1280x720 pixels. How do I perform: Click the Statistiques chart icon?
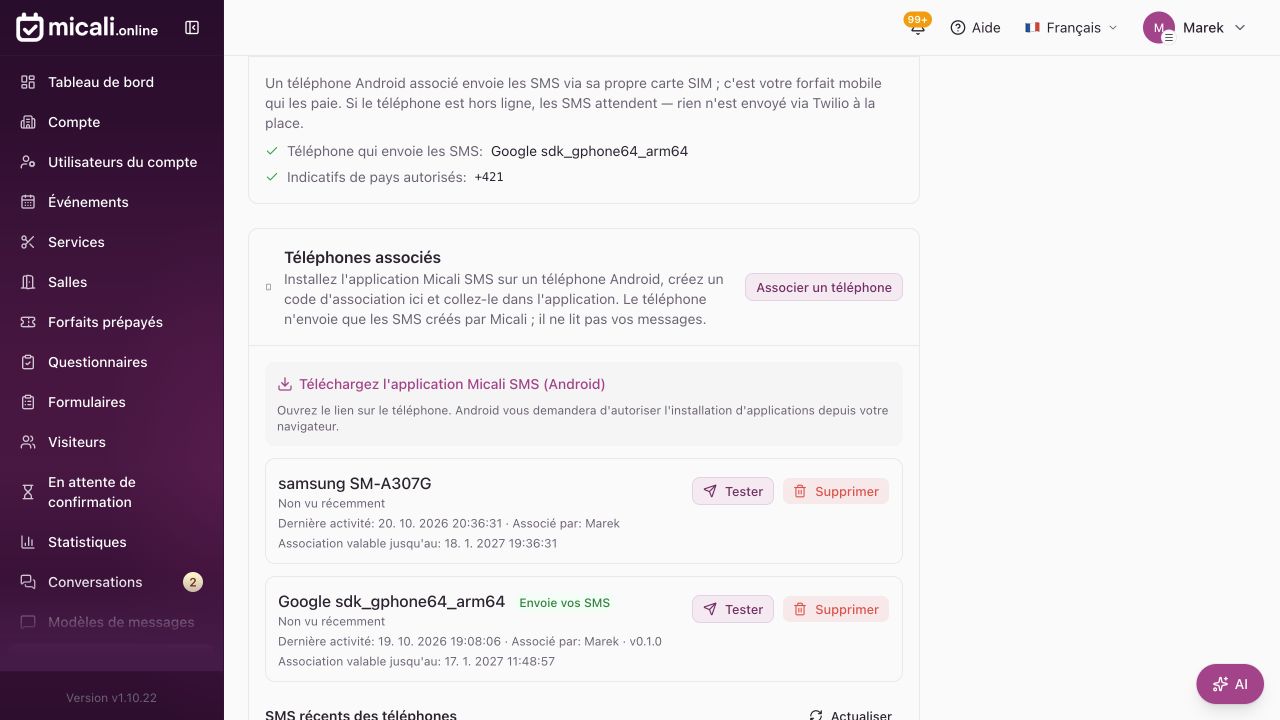(x=28, y=542)
